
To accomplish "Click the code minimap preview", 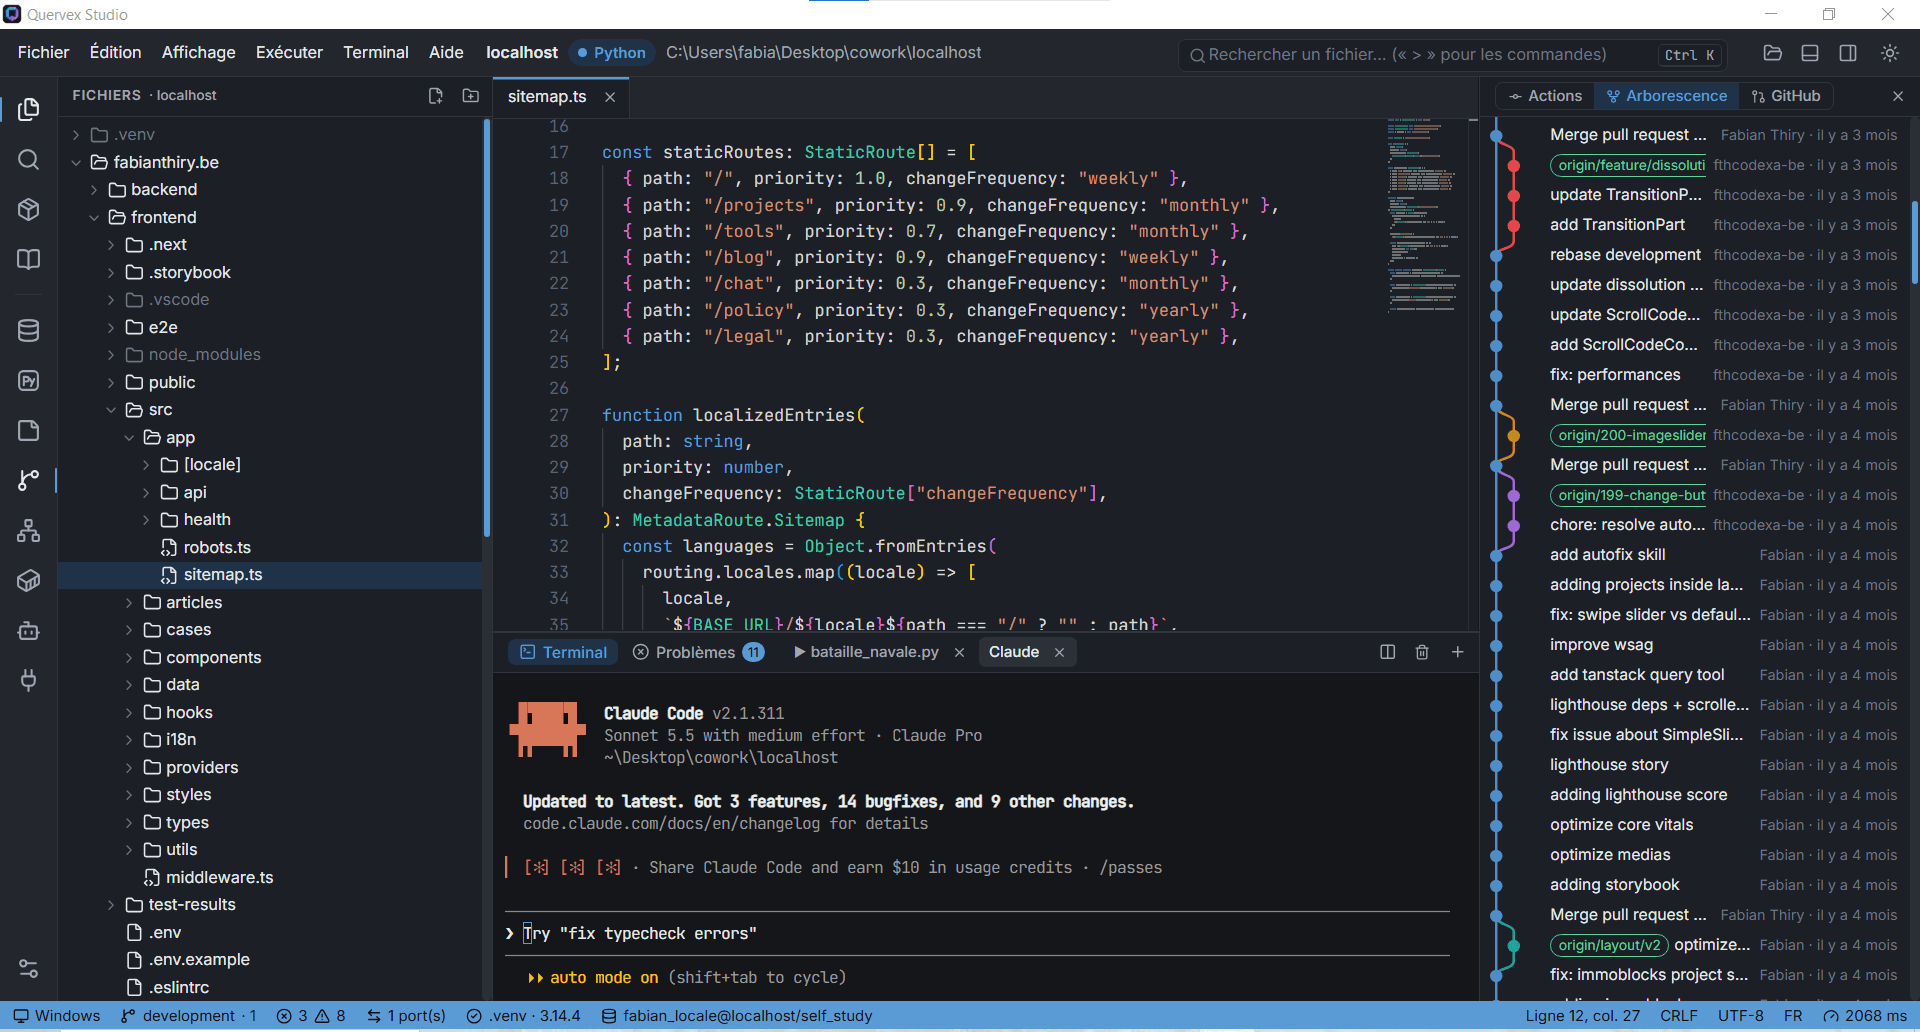I will click(1424, 215).
